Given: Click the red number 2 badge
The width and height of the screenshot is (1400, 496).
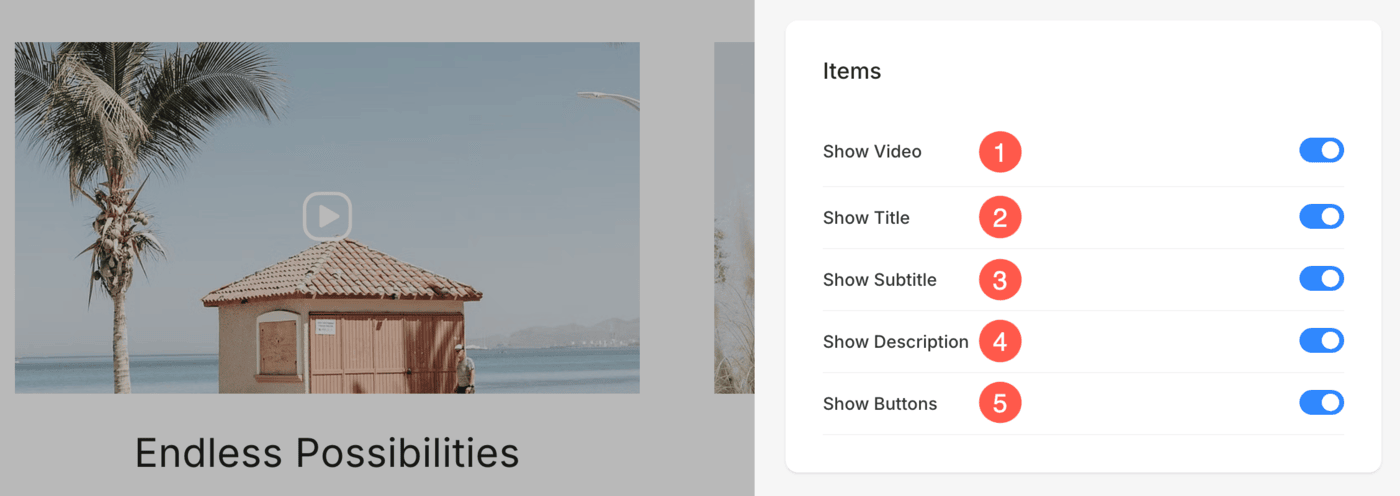Looking at the screenshot, I should point(1000,217).
